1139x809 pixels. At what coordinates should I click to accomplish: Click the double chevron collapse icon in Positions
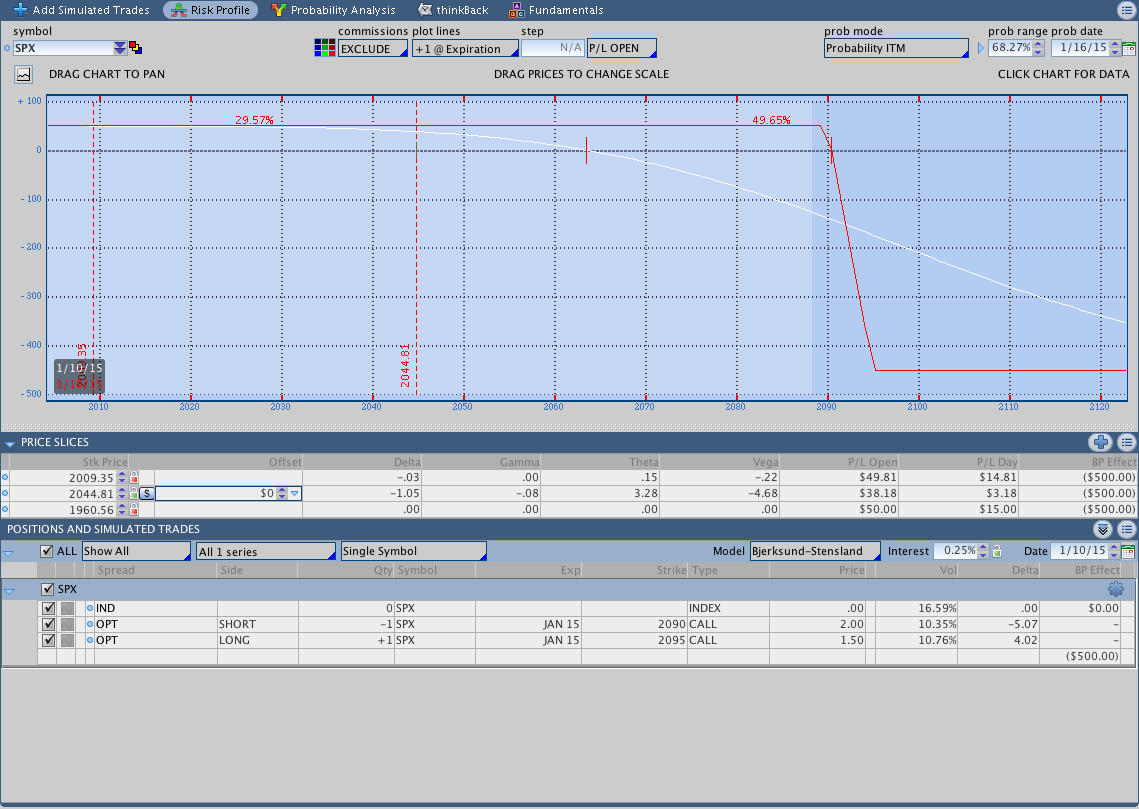(1102, 529)
